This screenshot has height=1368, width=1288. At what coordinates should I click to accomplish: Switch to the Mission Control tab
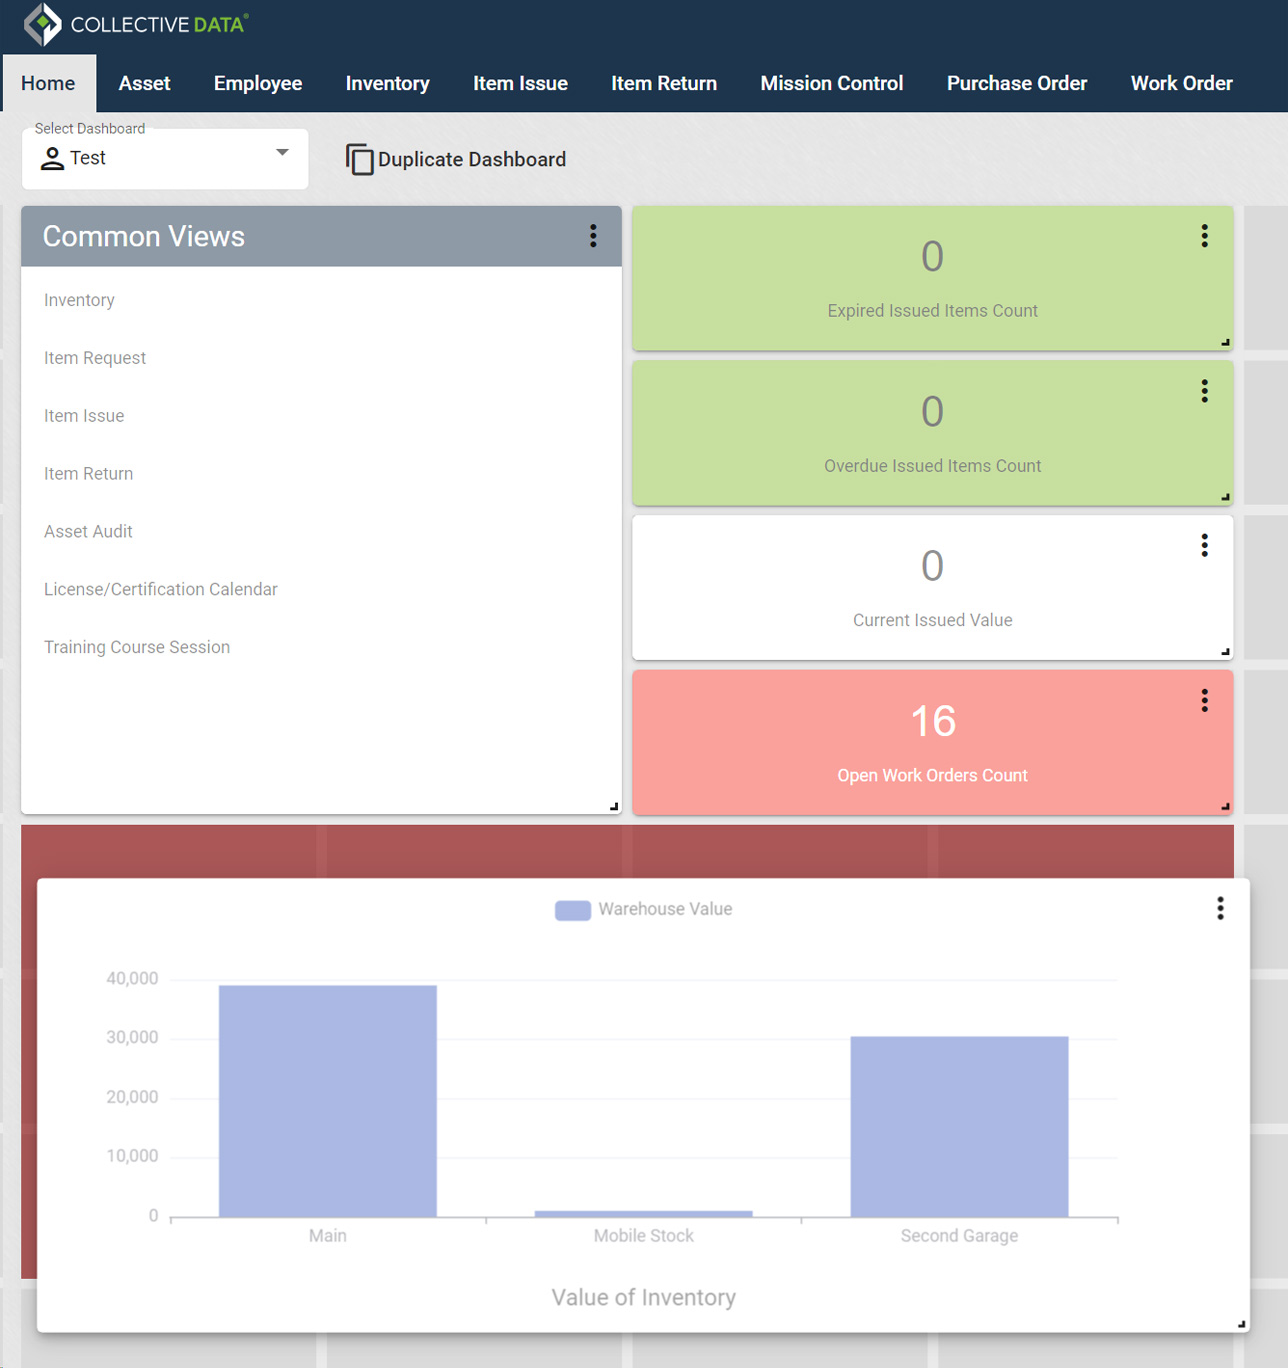pos(831,83)
